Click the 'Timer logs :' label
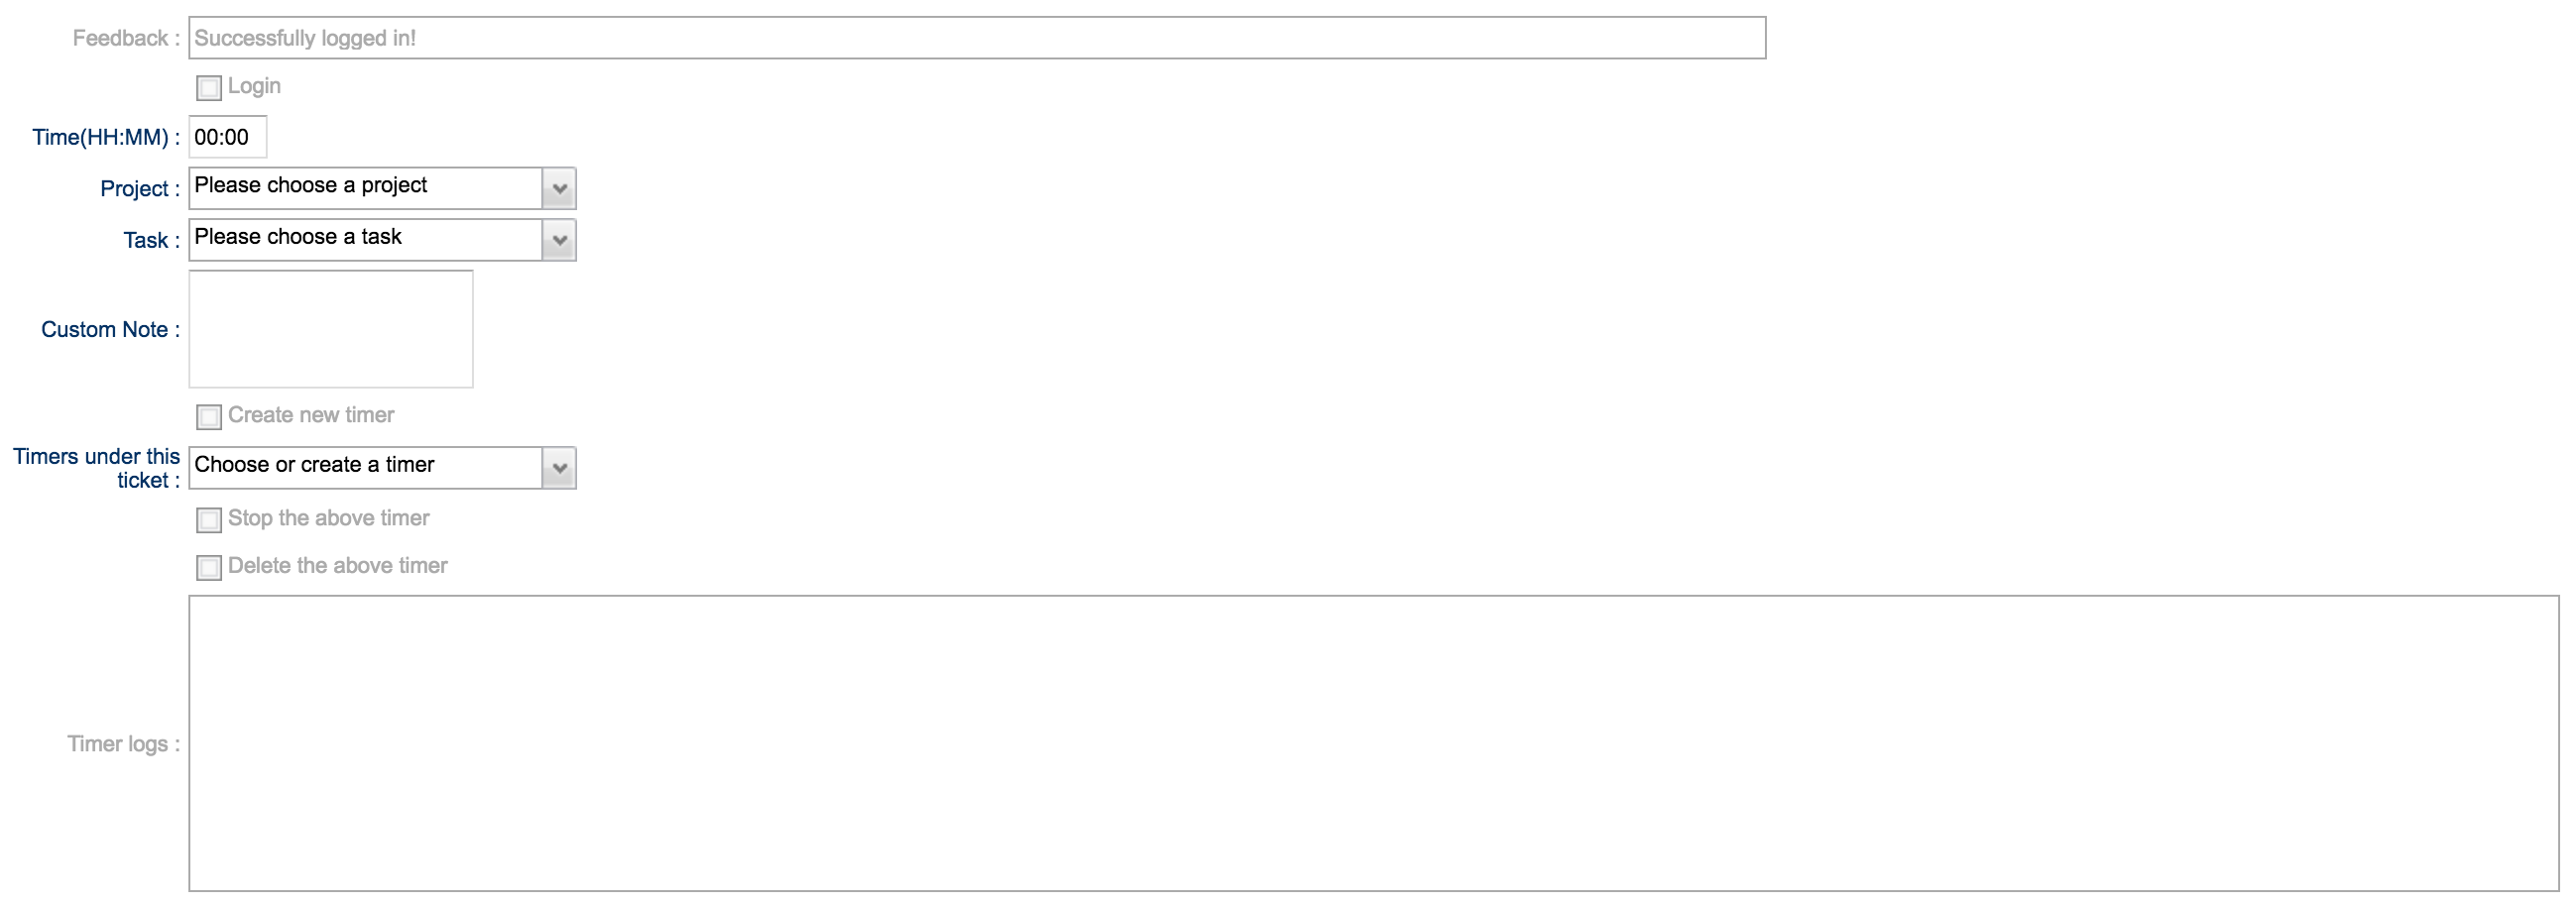The width and height of the screenshot is (2576, 904). [123, 744]
